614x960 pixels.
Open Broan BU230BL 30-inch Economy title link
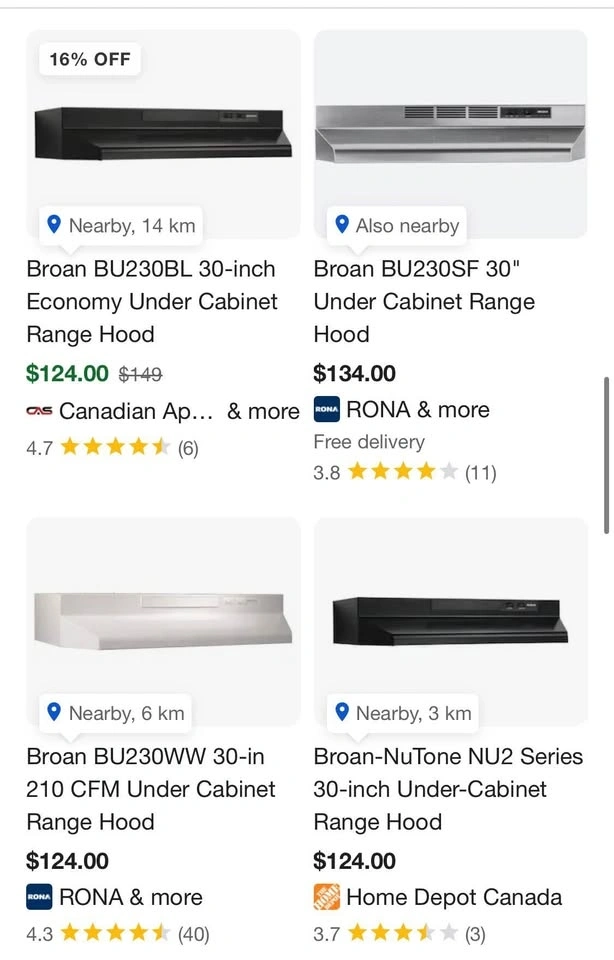tap(151, 301)
